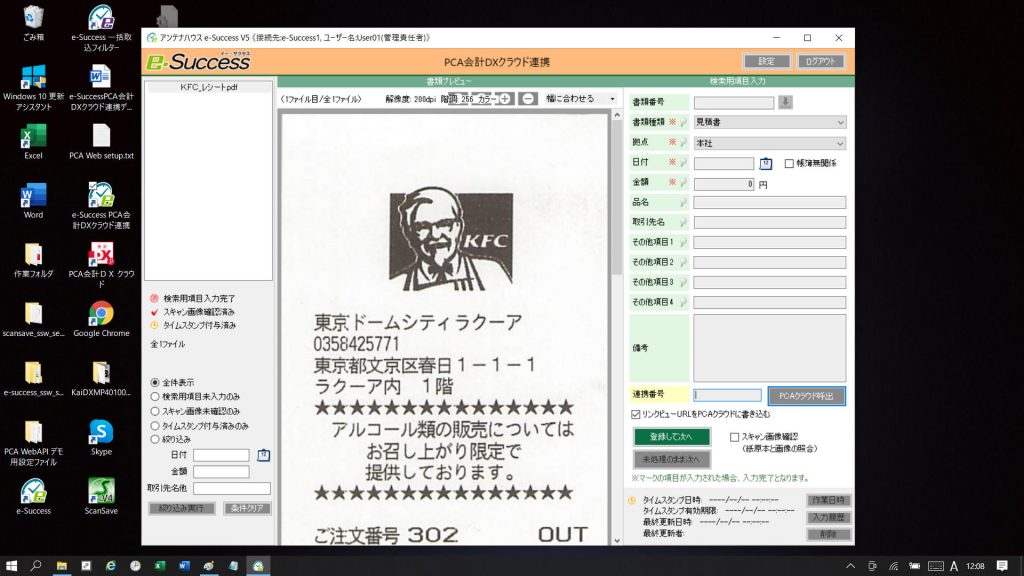Viewport: 1024px width, 576px height.
Task: Click the pencil icon next to 品名
Action: [683, 203]
